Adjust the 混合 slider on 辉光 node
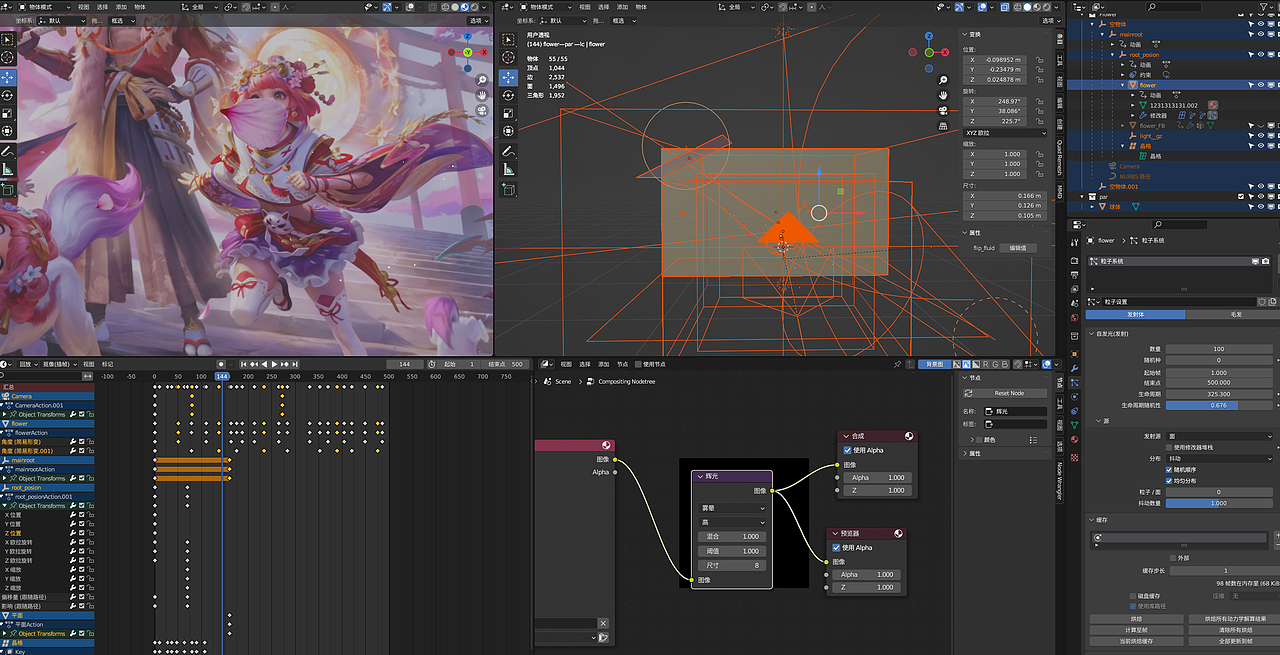 (732, 537)
